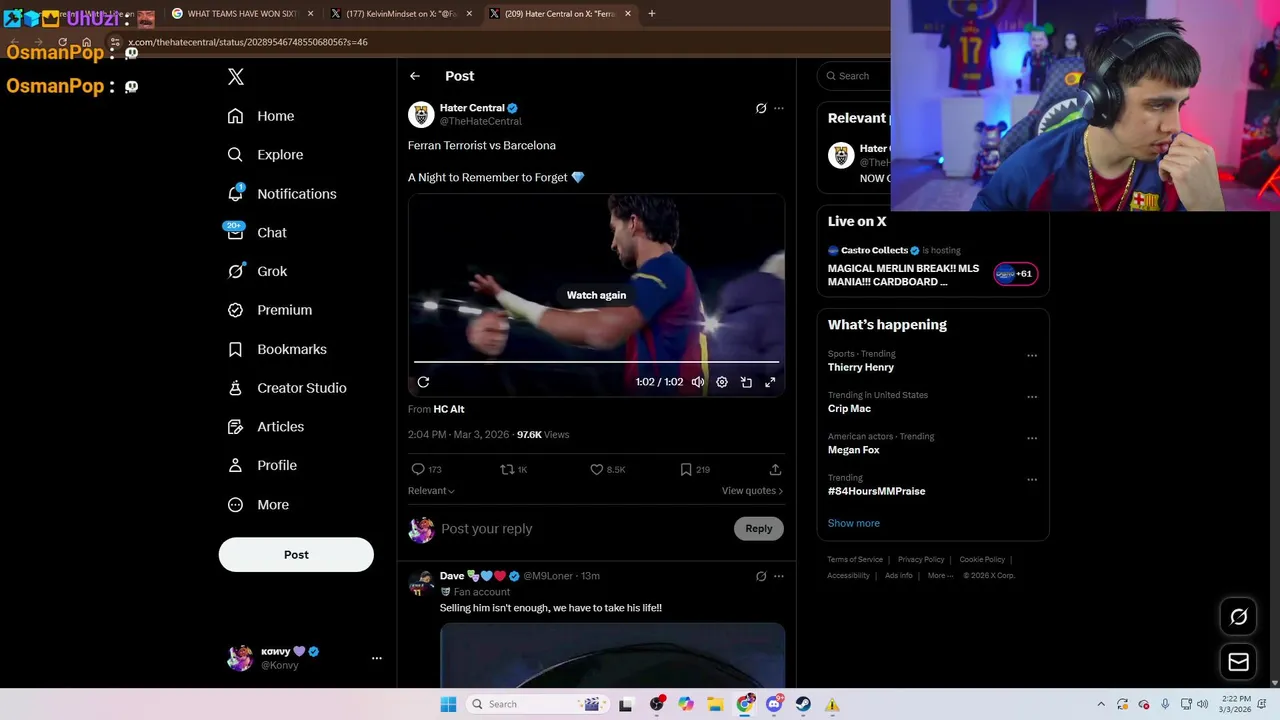This screenshot has width=1280, height=720.
Task: Click the repost icon showing 1K
Action: pyautogui.click(x=514, y=469)
